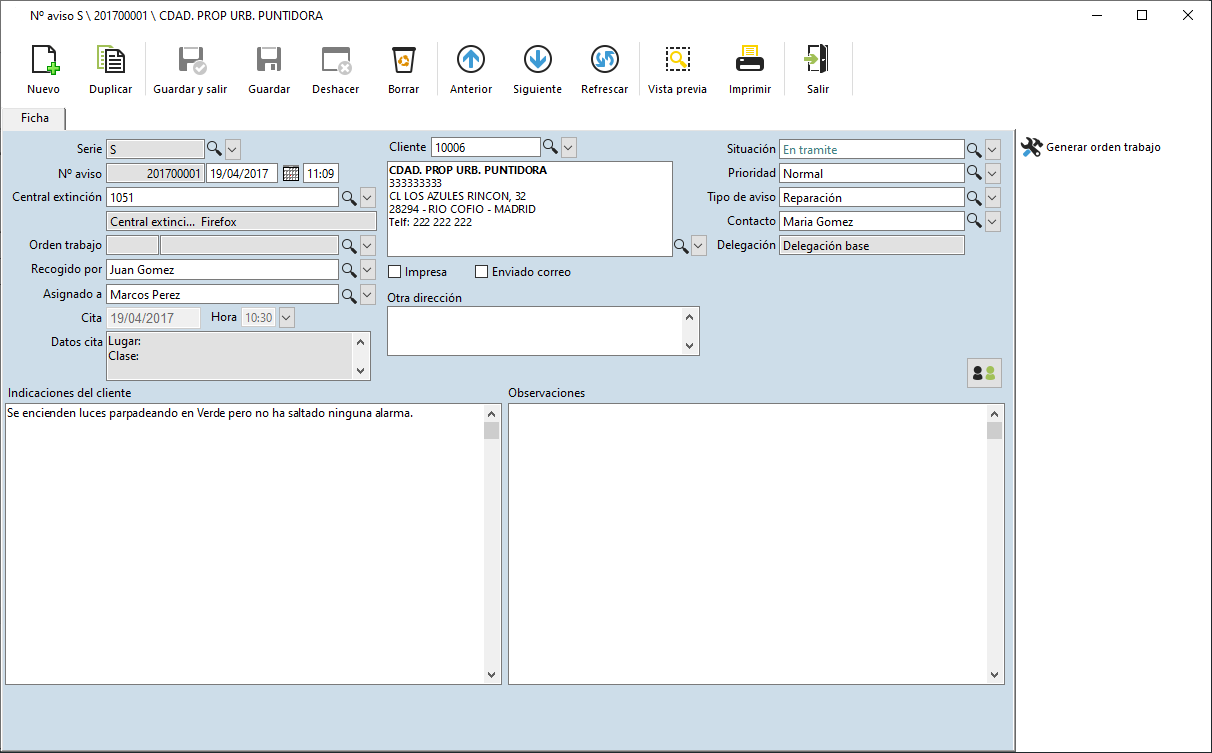The width and height of the screenshot is (1212, 753).
Task: Select the Ficha tab
Action: [34, 118]
